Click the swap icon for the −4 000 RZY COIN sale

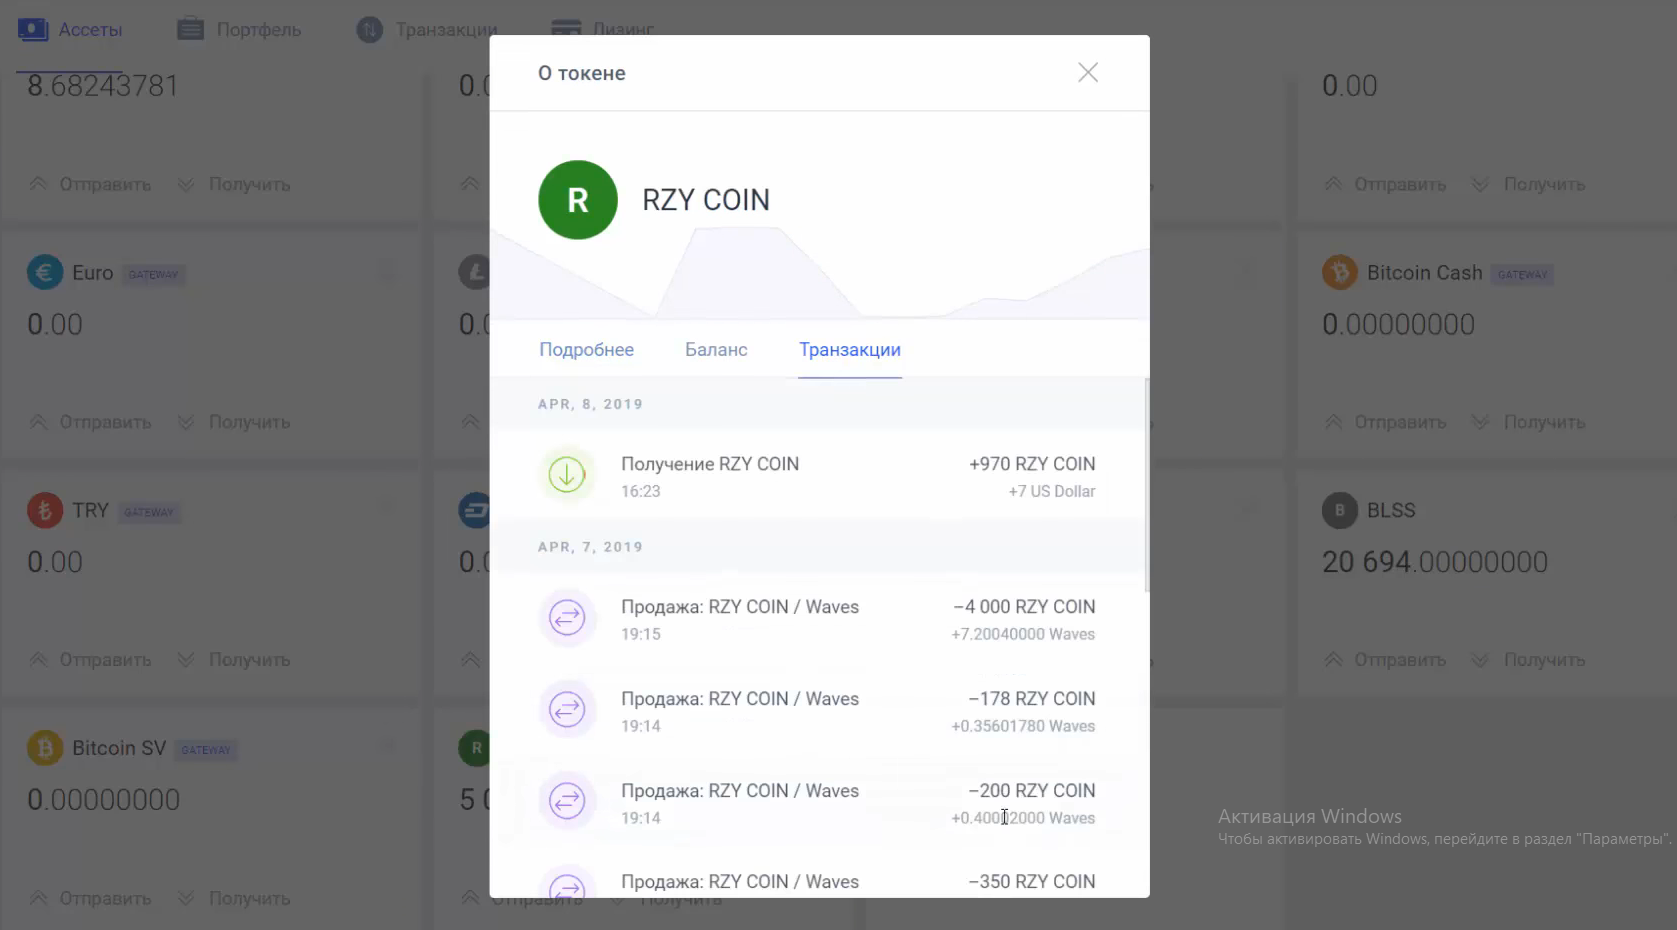[x=567, y=618]
